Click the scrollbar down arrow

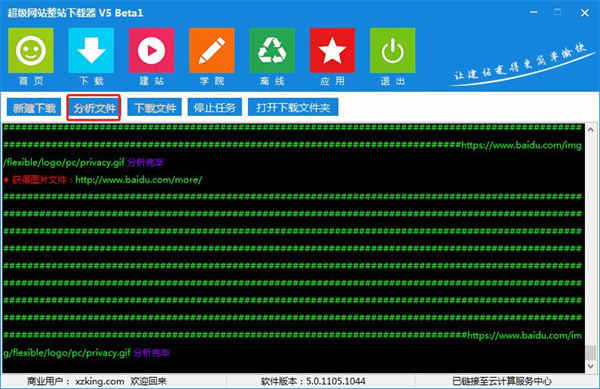pos(590,366)
